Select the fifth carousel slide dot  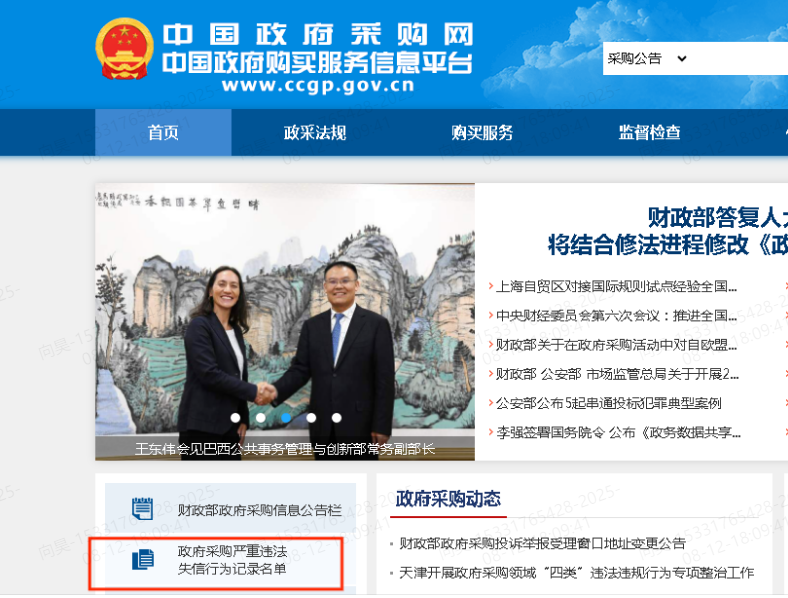(x=337, y=418)
